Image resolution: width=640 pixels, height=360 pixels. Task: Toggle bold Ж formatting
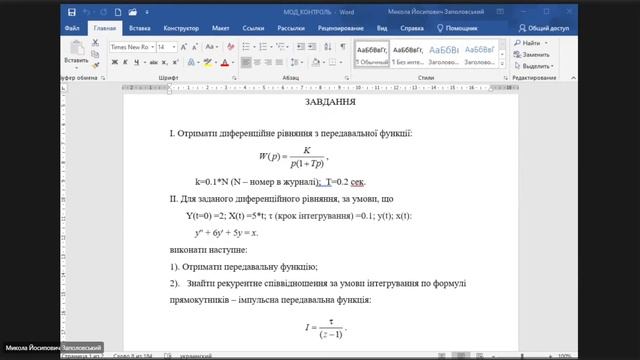coord(115,62)
